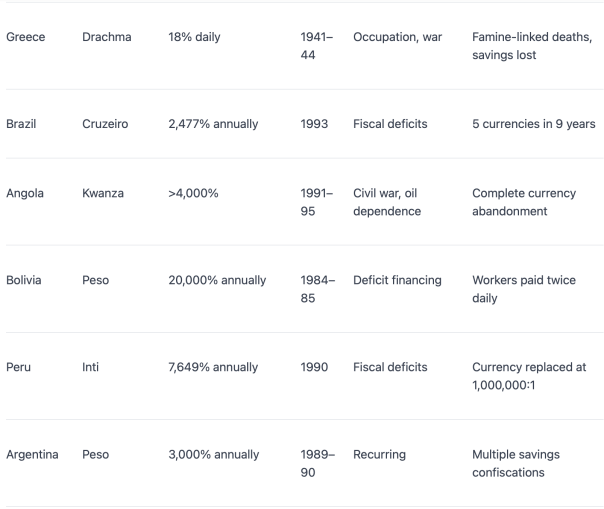Image resolution: width=604 pixels, height=509 pixels.
Task: Click the Angola country cell
Action: (x=25, y=193)
